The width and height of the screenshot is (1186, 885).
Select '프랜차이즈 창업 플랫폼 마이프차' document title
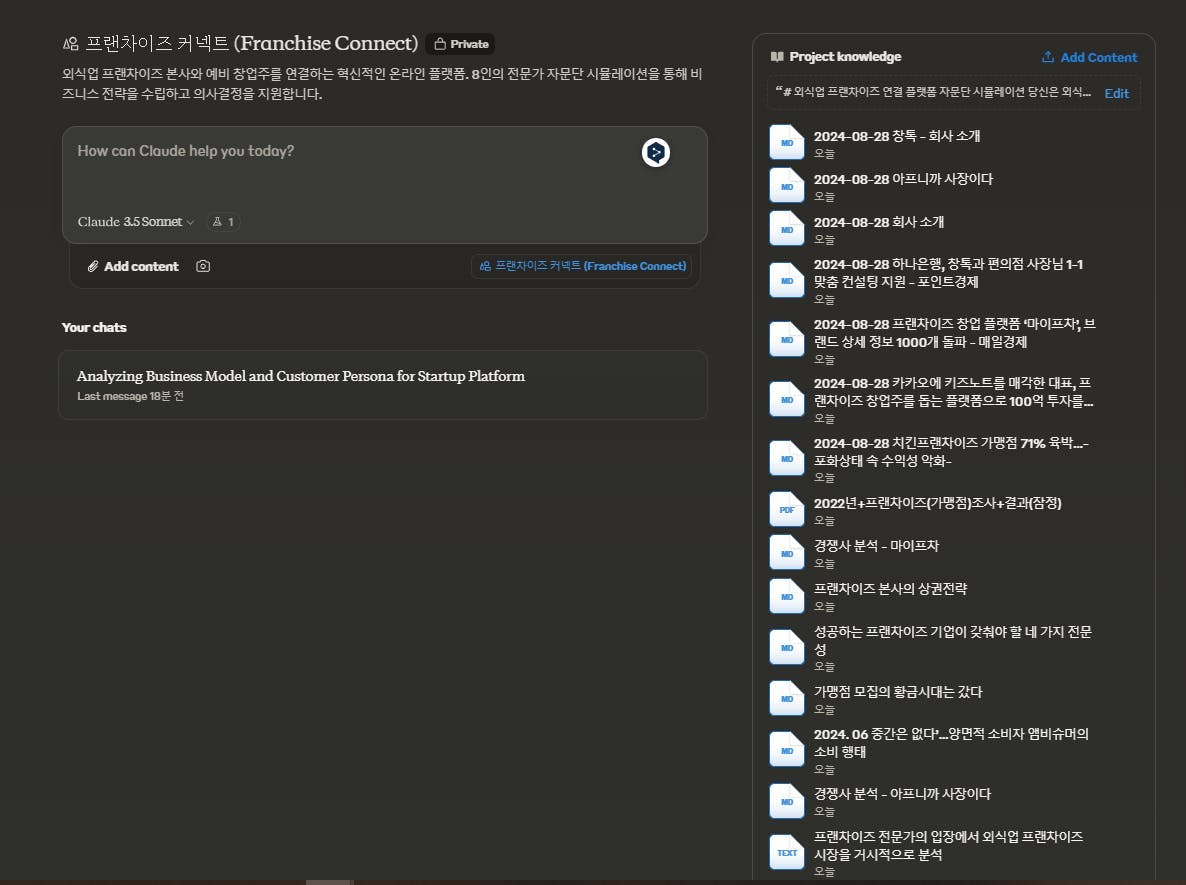955,333
